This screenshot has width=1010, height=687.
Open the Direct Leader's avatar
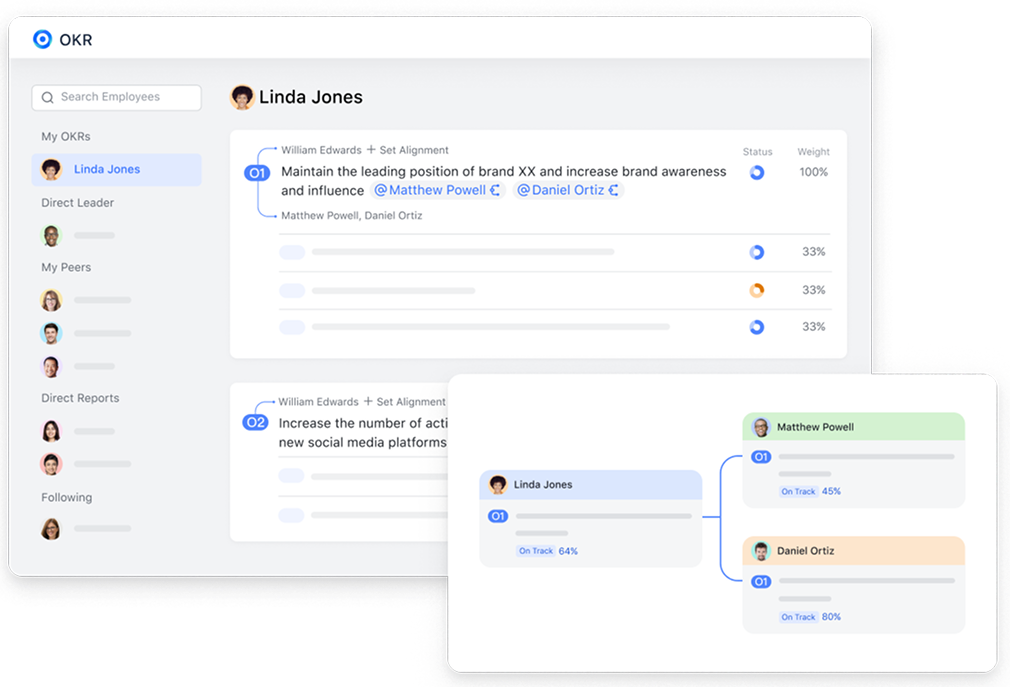(51, 236)
